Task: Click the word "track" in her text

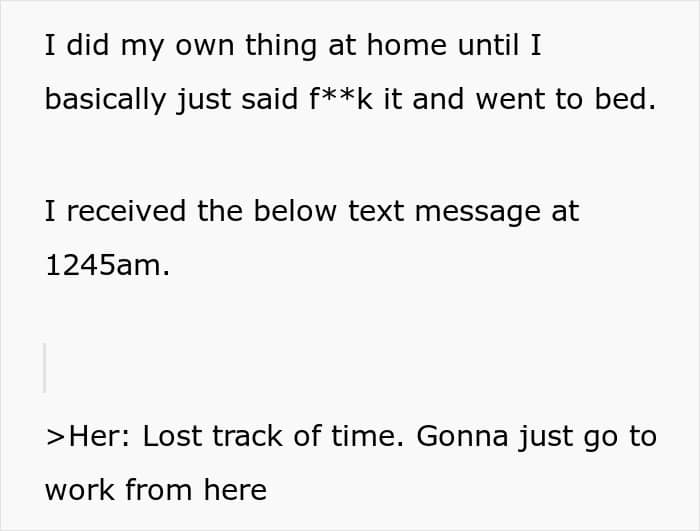Action: 247,436
